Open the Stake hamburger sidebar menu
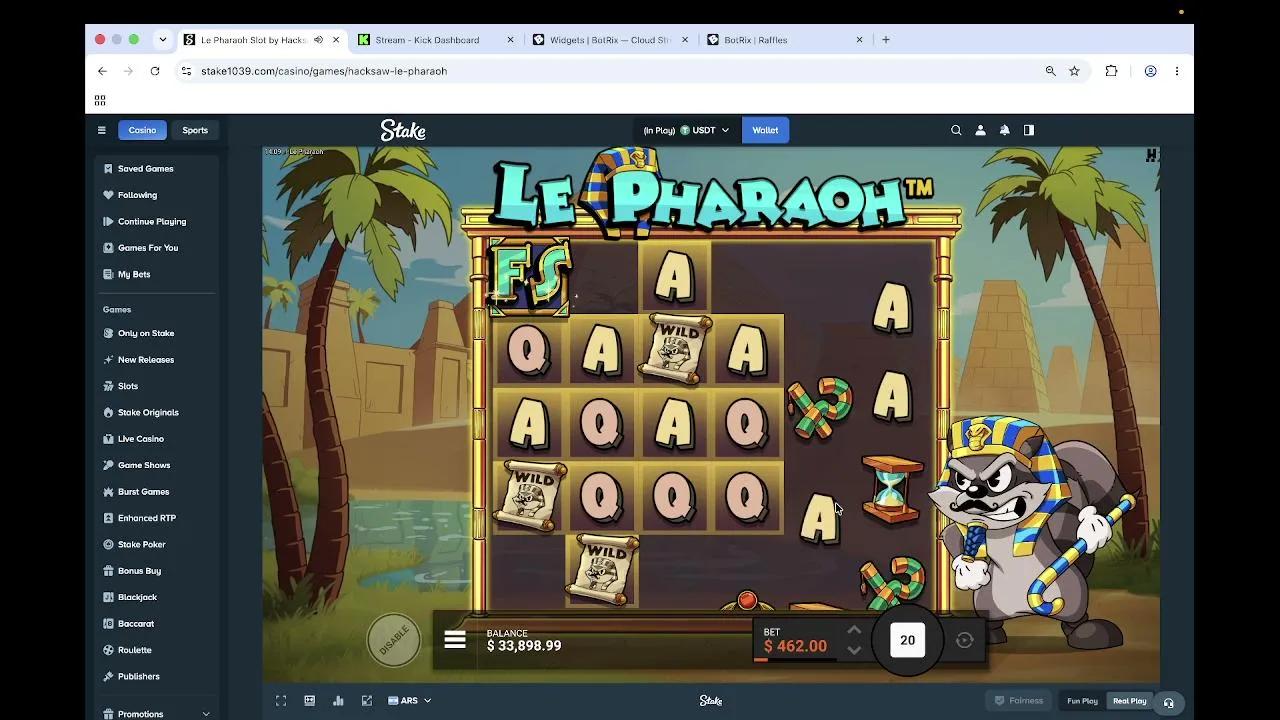 click(101, 130)
